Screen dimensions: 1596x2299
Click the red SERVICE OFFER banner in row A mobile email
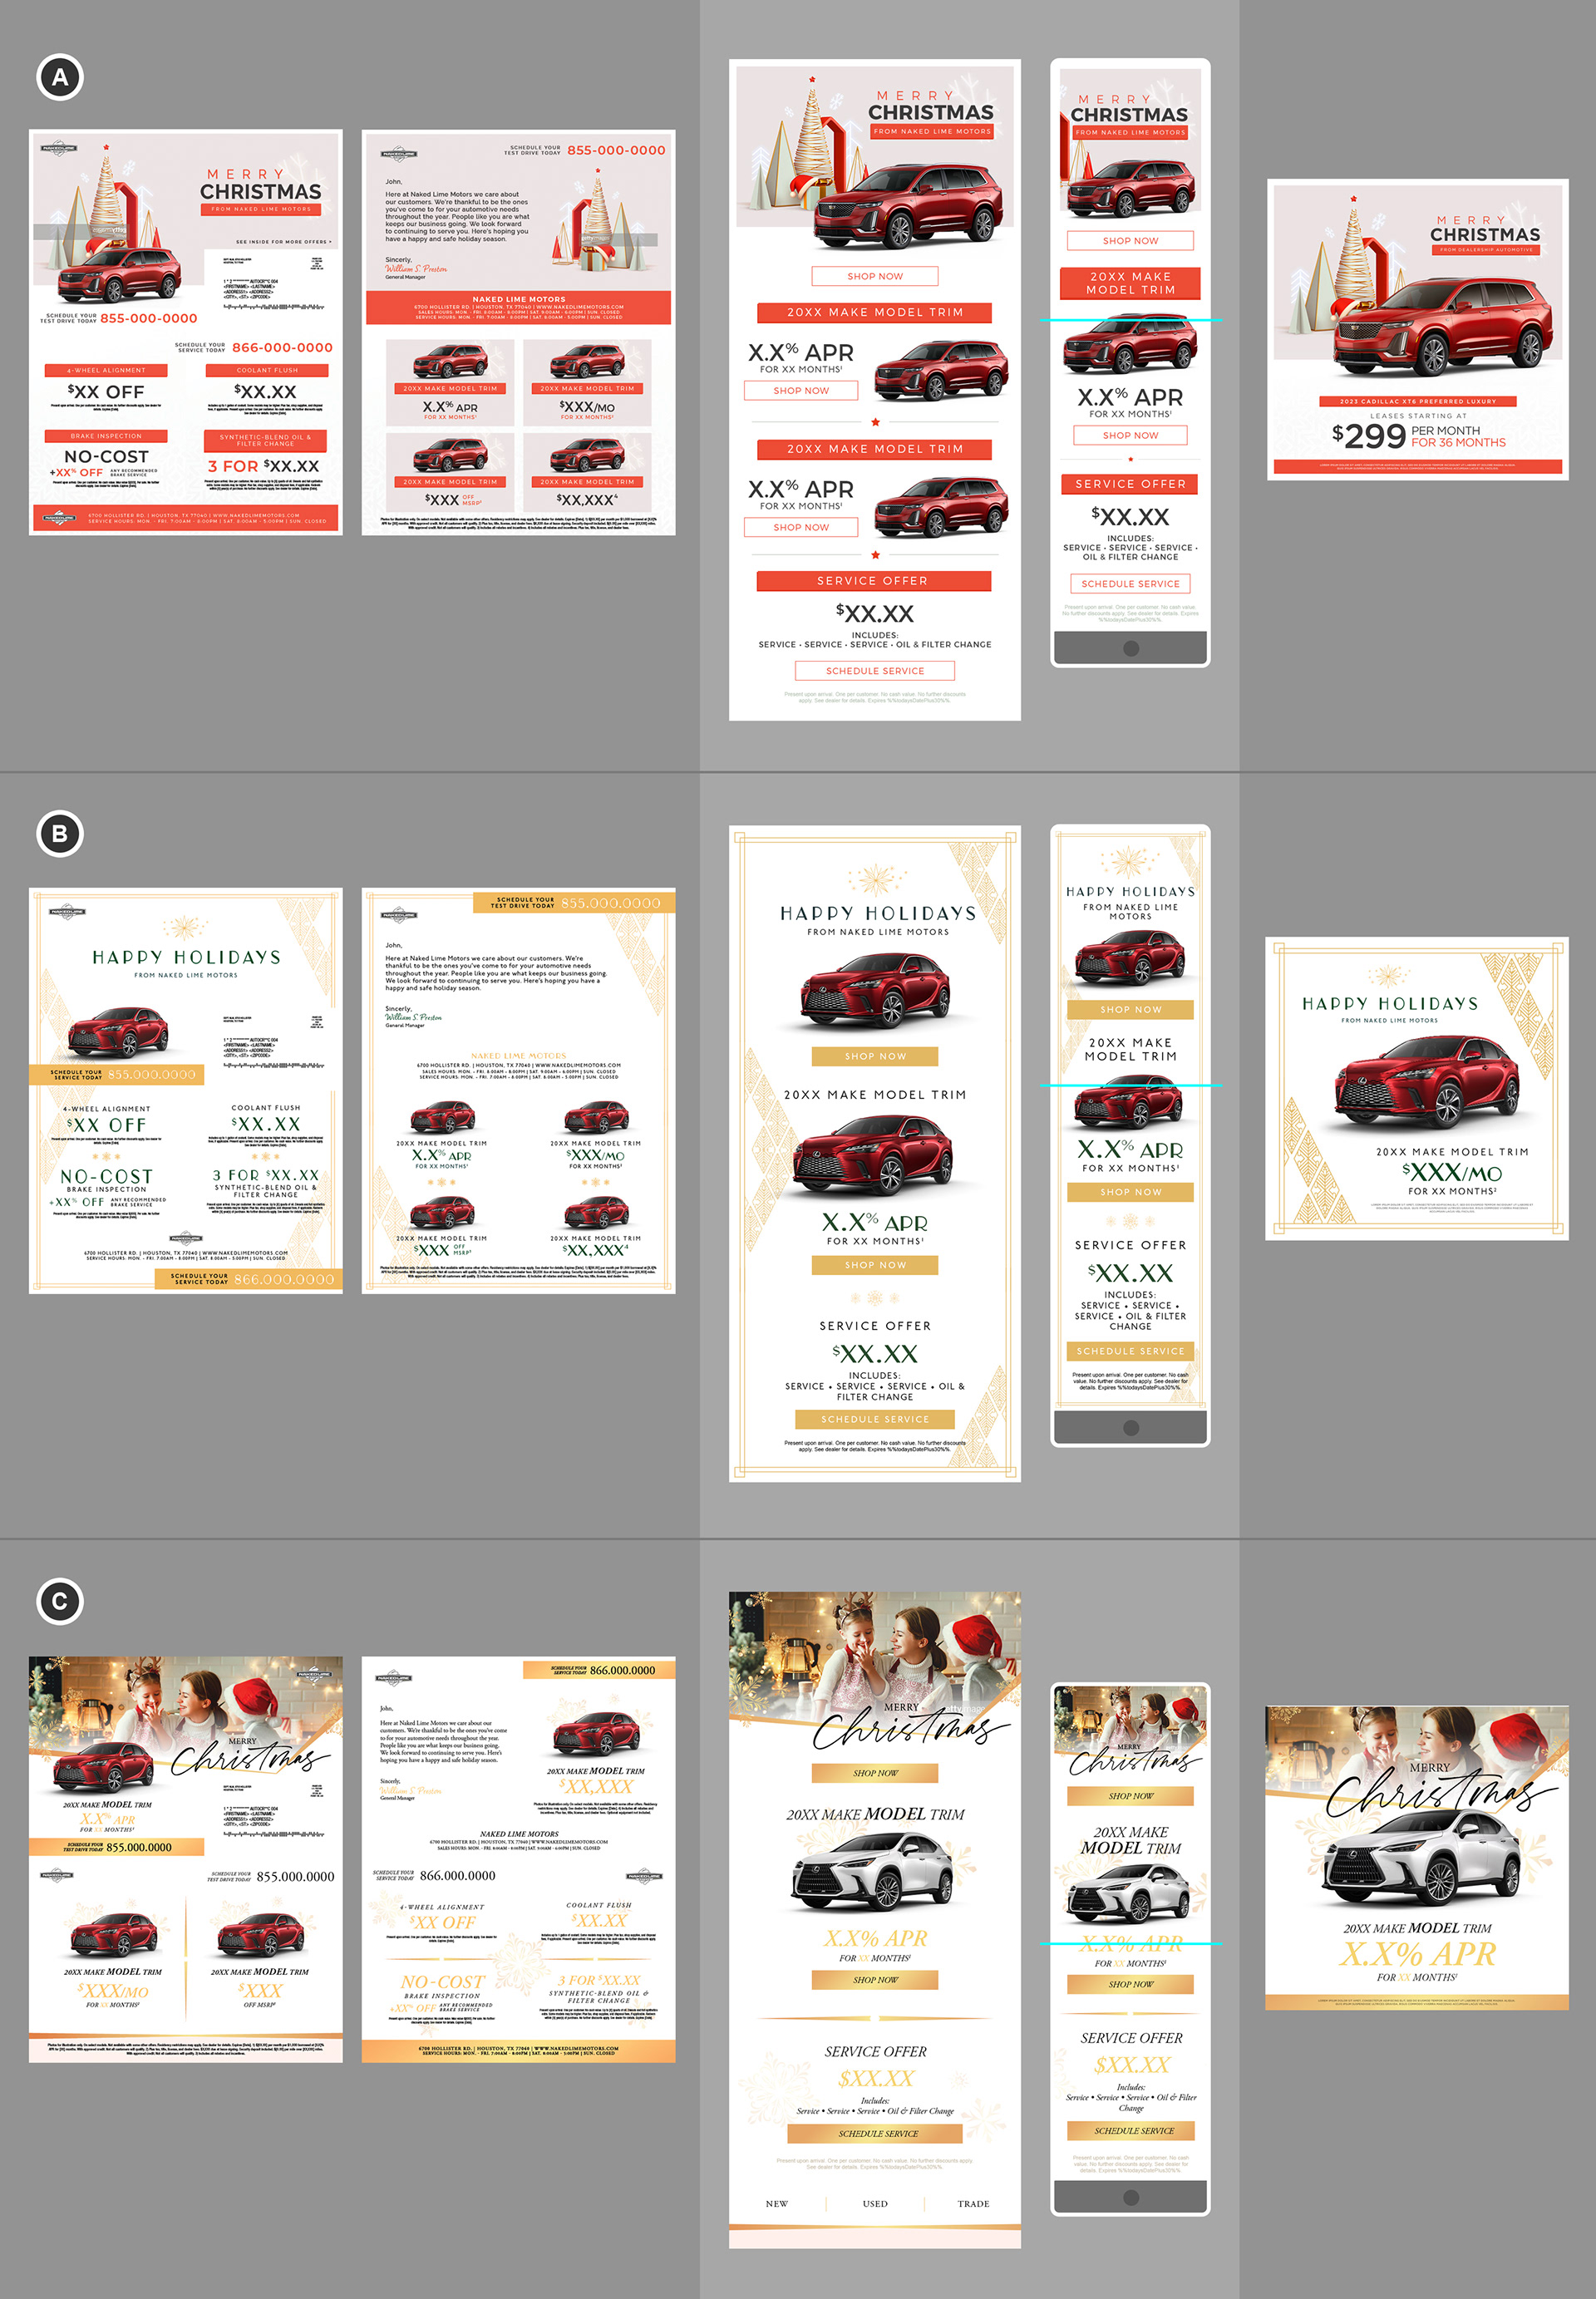click(x=1130, y=484)
